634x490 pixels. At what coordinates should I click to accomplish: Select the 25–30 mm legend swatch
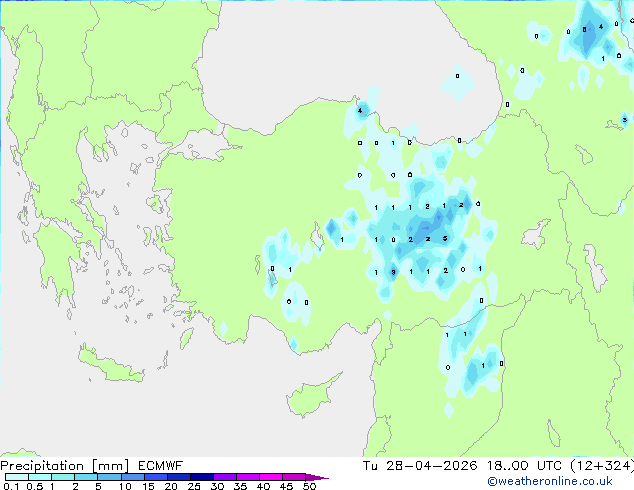[202, 477]
